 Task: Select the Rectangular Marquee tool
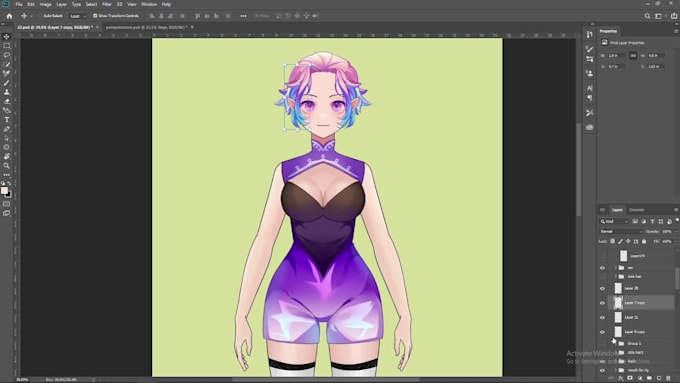pyautogui.click(x=7, y=46)
